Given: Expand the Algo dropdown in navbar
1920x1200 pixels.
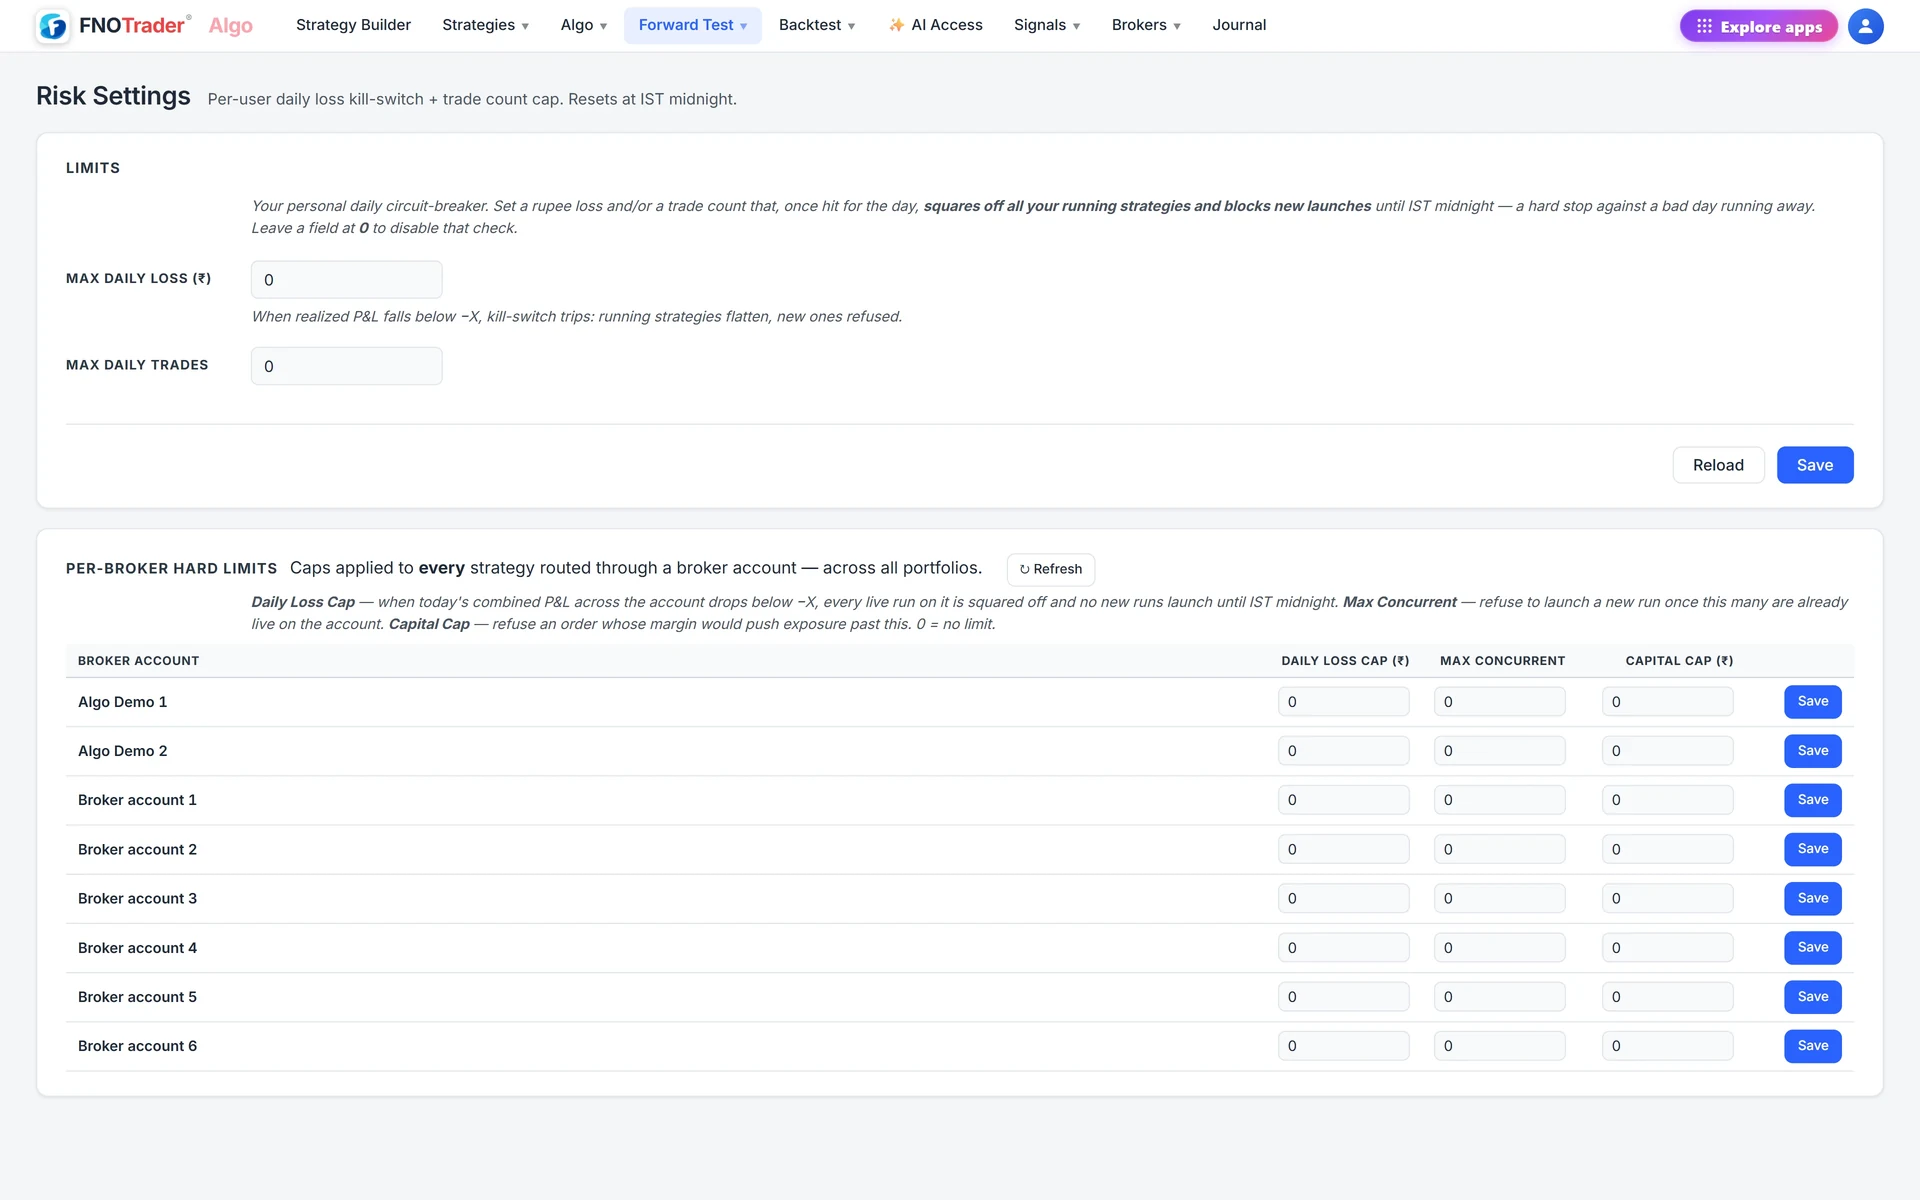Looking at the screenshot, I should [x=584, y=25].
